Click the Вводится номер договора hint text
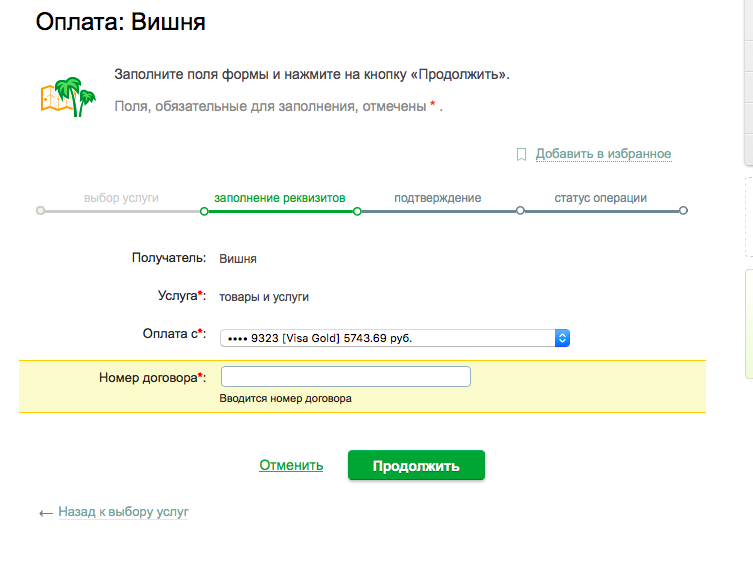 click(x=285, y=398)
